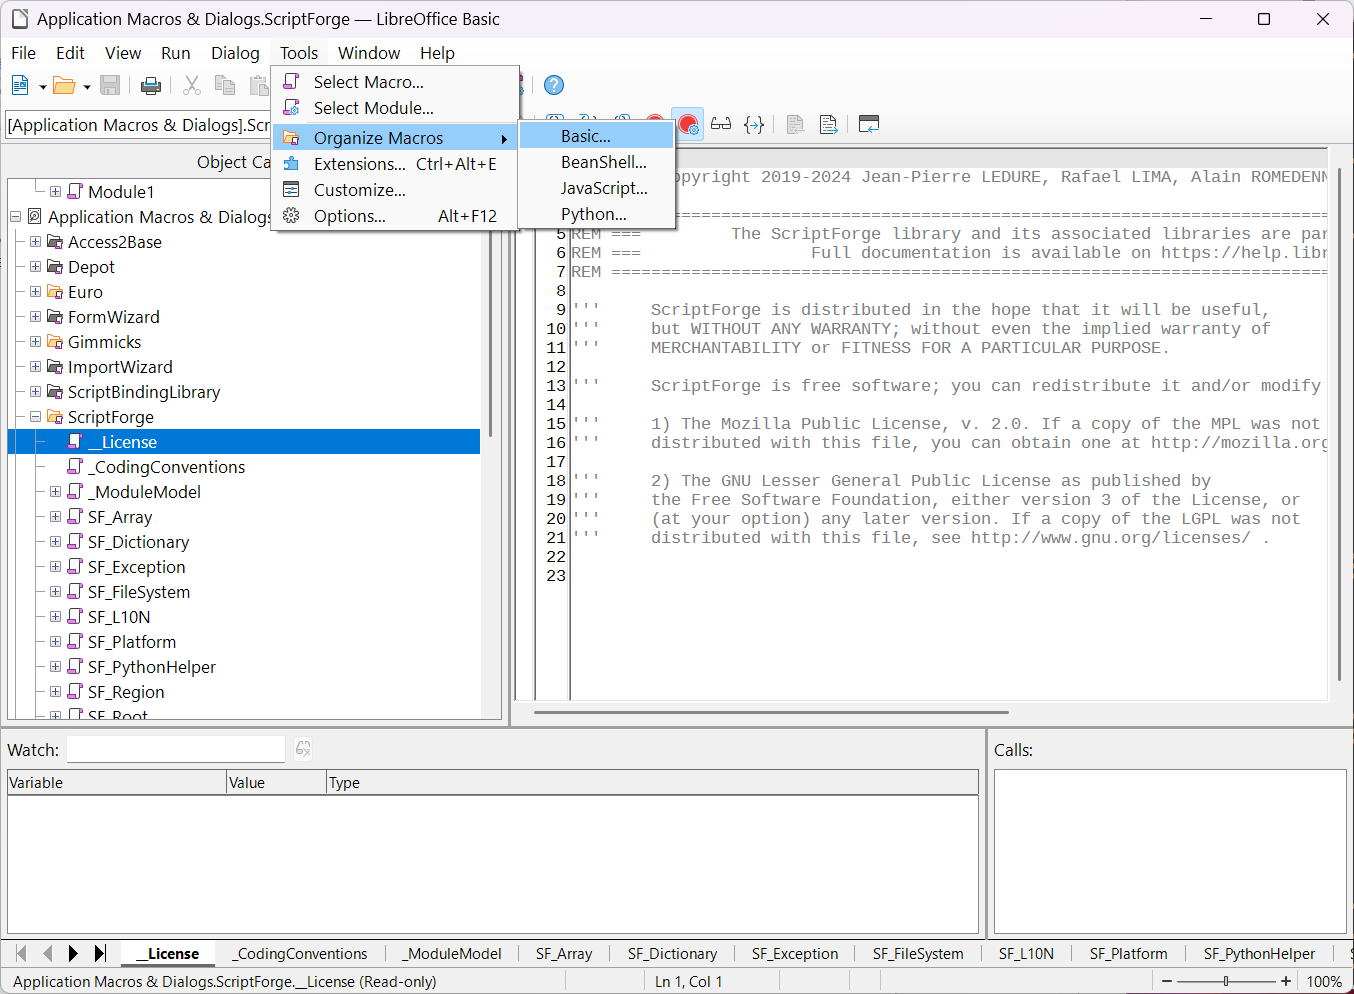Collapse the ScriptForge library node
Image resolution: width=1354 pixels, height=994 pixels.
tap(34, 416)
